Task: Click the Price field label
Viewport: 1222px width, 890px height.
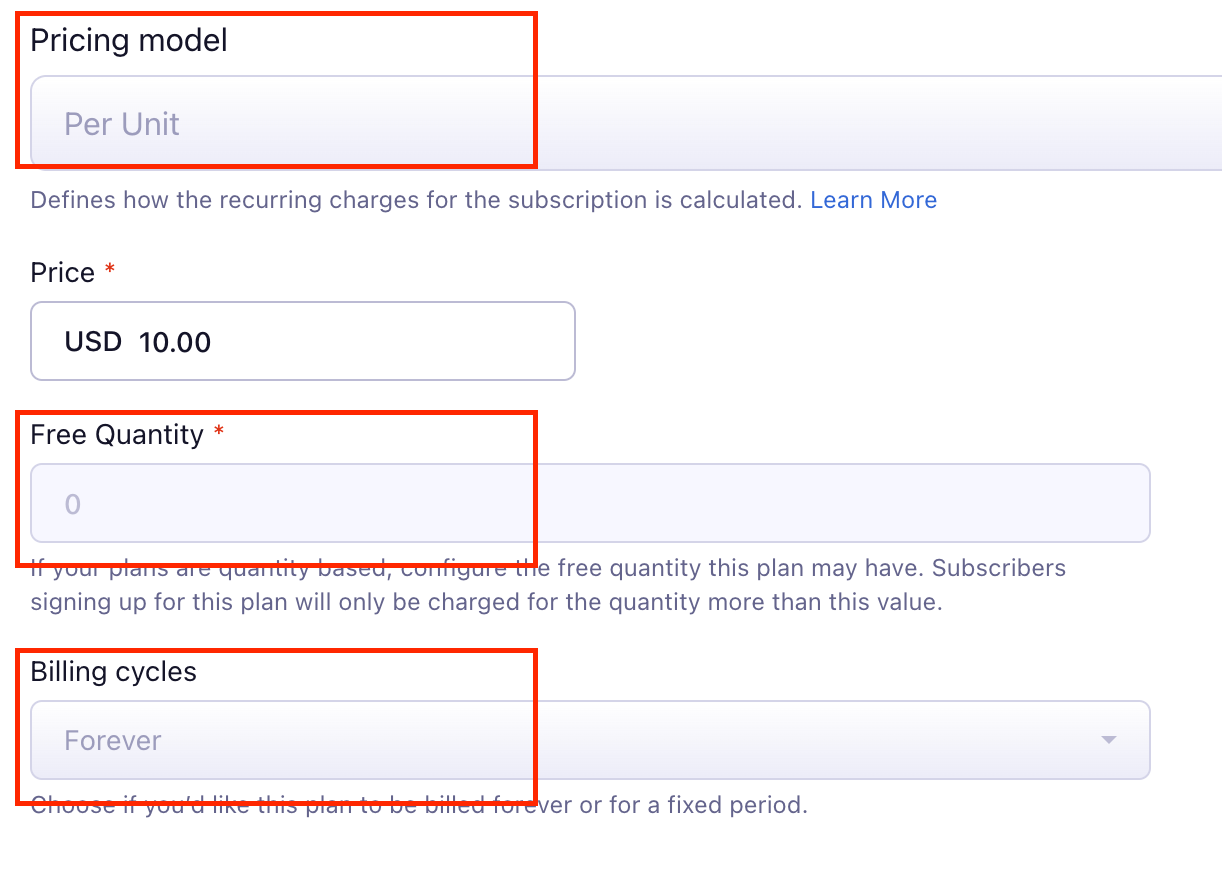Action: (62, 273)
